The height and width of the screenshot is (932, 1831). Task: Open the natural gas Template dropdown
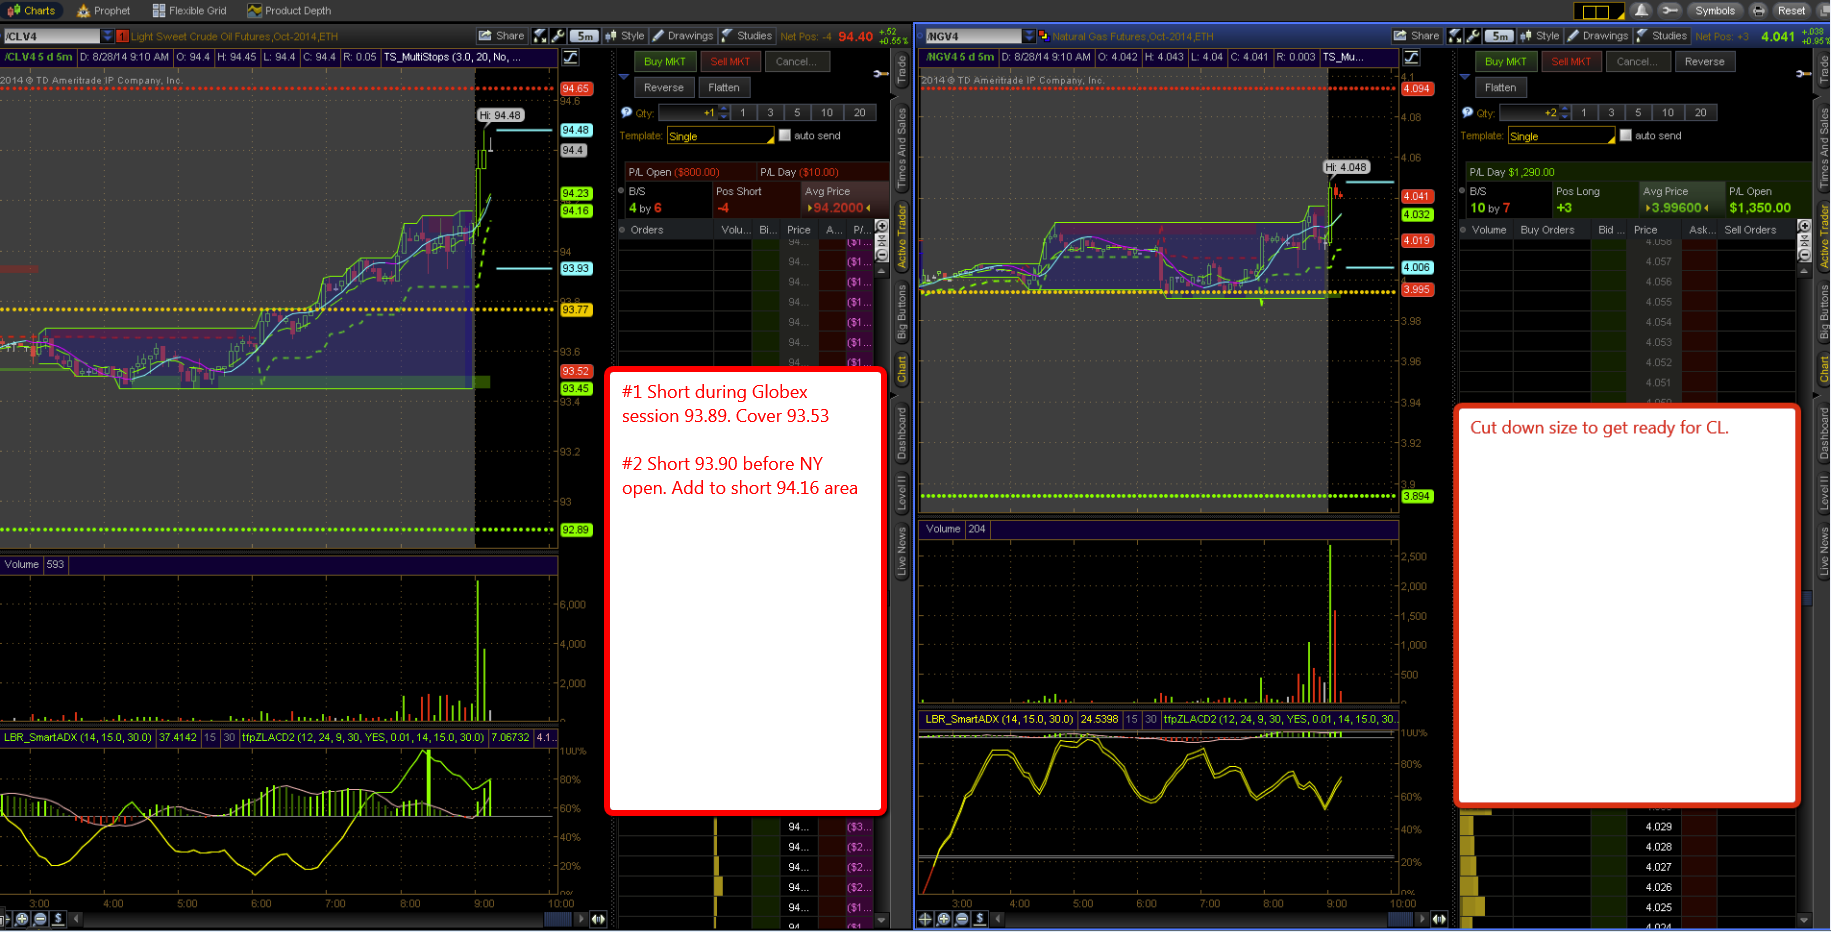[x=1562, y=136]
